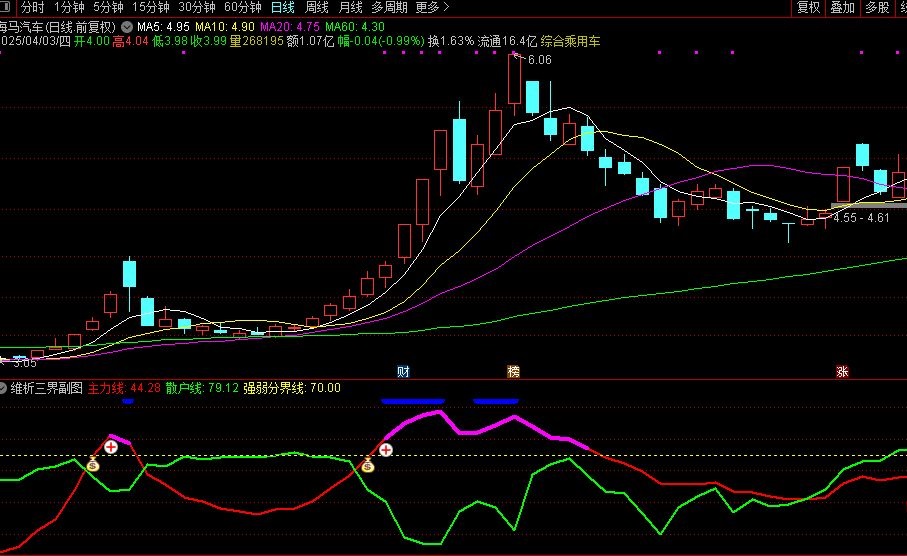The height and width of the screenshot is (556, 907).
Task: Expand the 更多 more periods menu
Action: 432,8
